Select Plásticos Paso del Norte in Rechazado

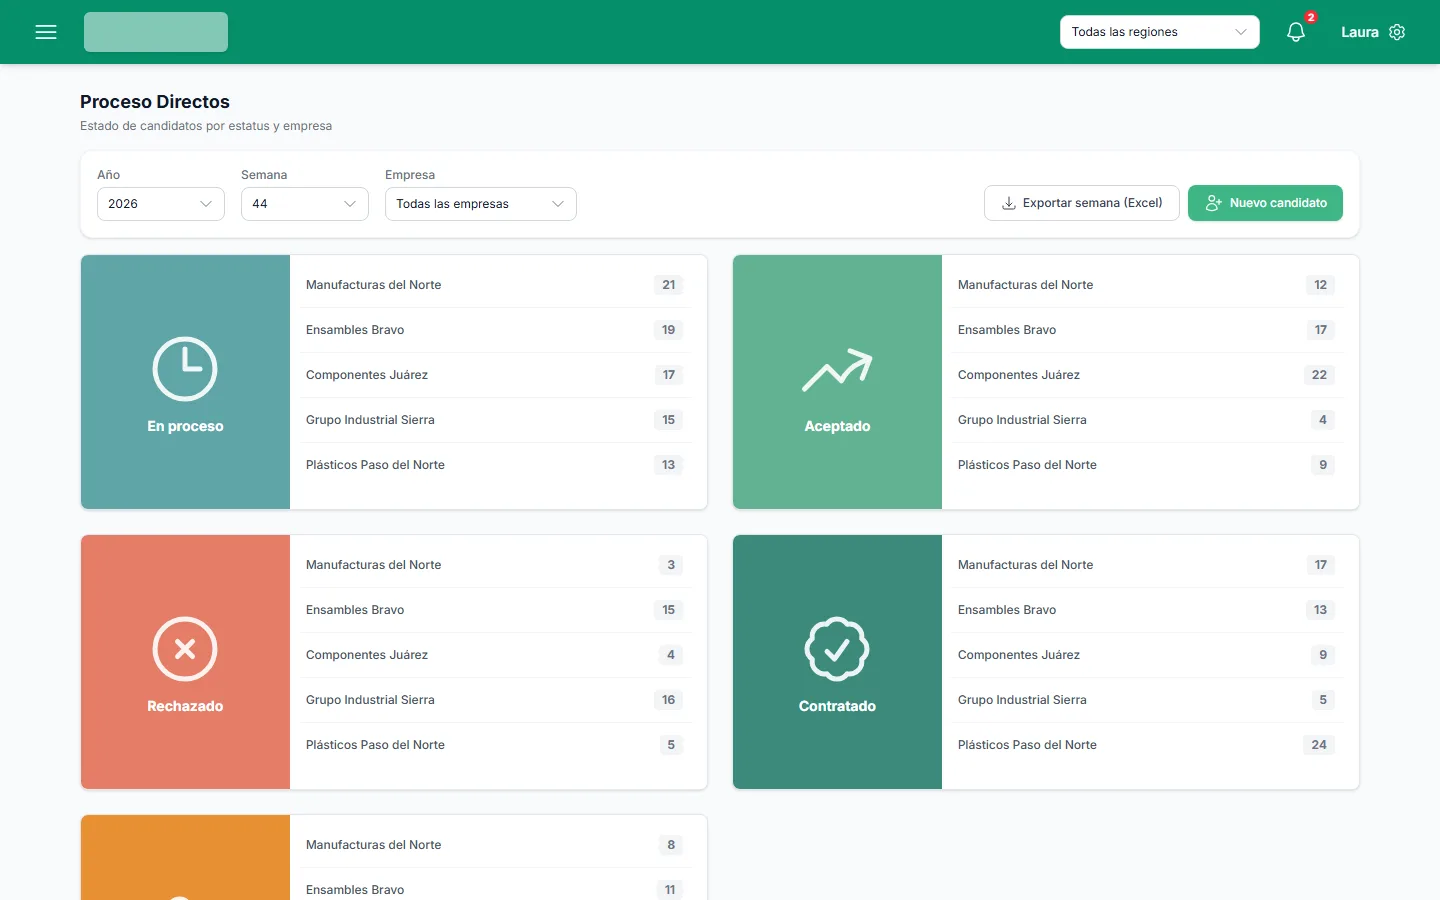click(497, 745)
